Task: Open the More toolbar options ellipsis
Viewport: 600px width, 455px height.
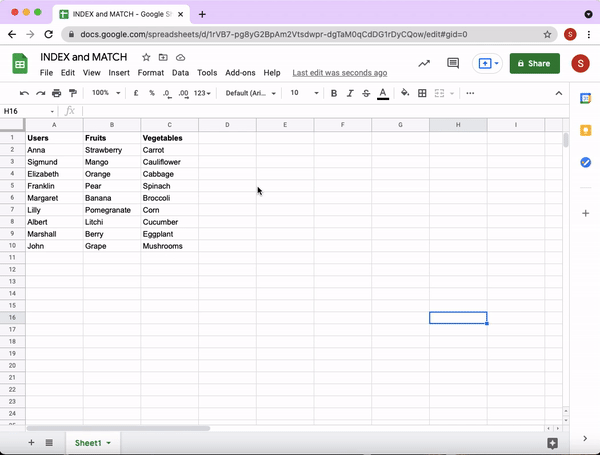Action: [470, 93]
